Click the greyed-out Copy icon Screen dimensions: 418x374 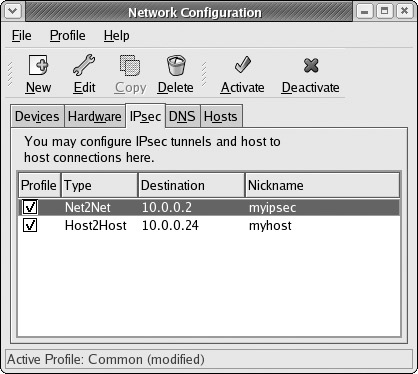click(x=130, y=65)
